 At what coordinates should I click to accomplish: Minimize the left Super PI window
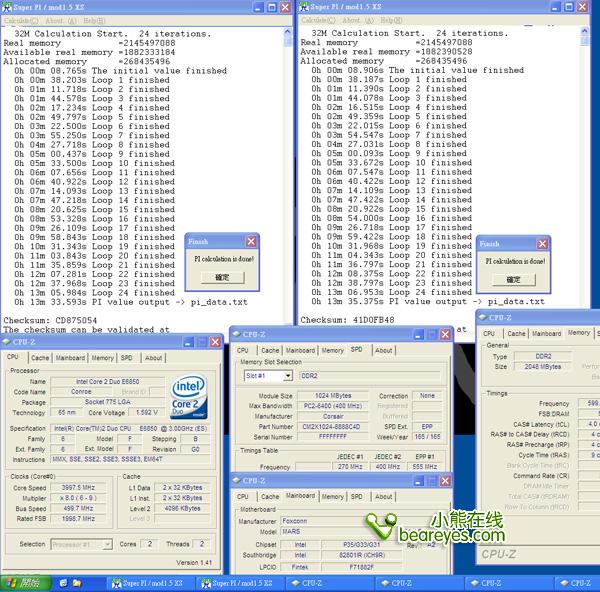pos(258,7)
